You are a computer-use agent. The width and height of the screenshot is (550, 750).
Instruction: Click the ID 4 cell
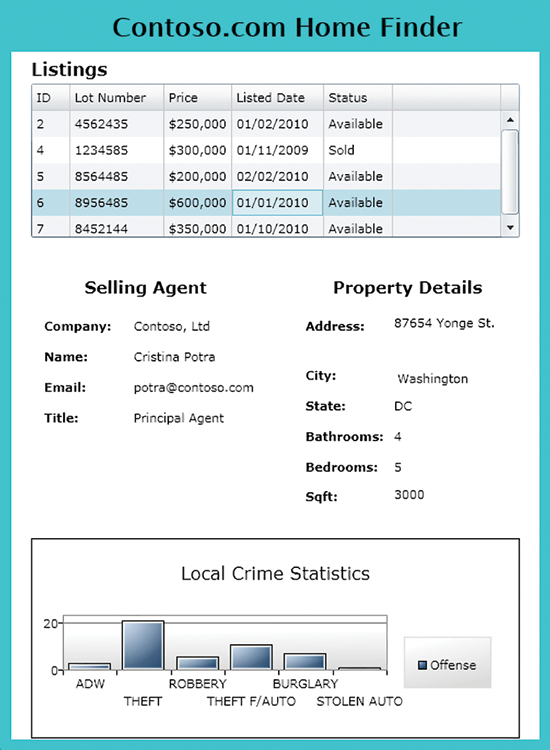click(x=51, y=150)
